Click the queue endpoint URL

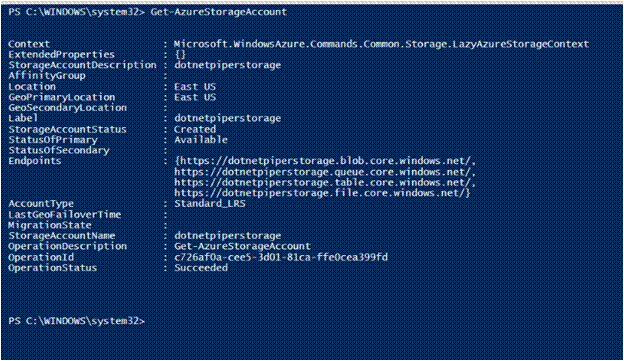[x=324, y=172]
